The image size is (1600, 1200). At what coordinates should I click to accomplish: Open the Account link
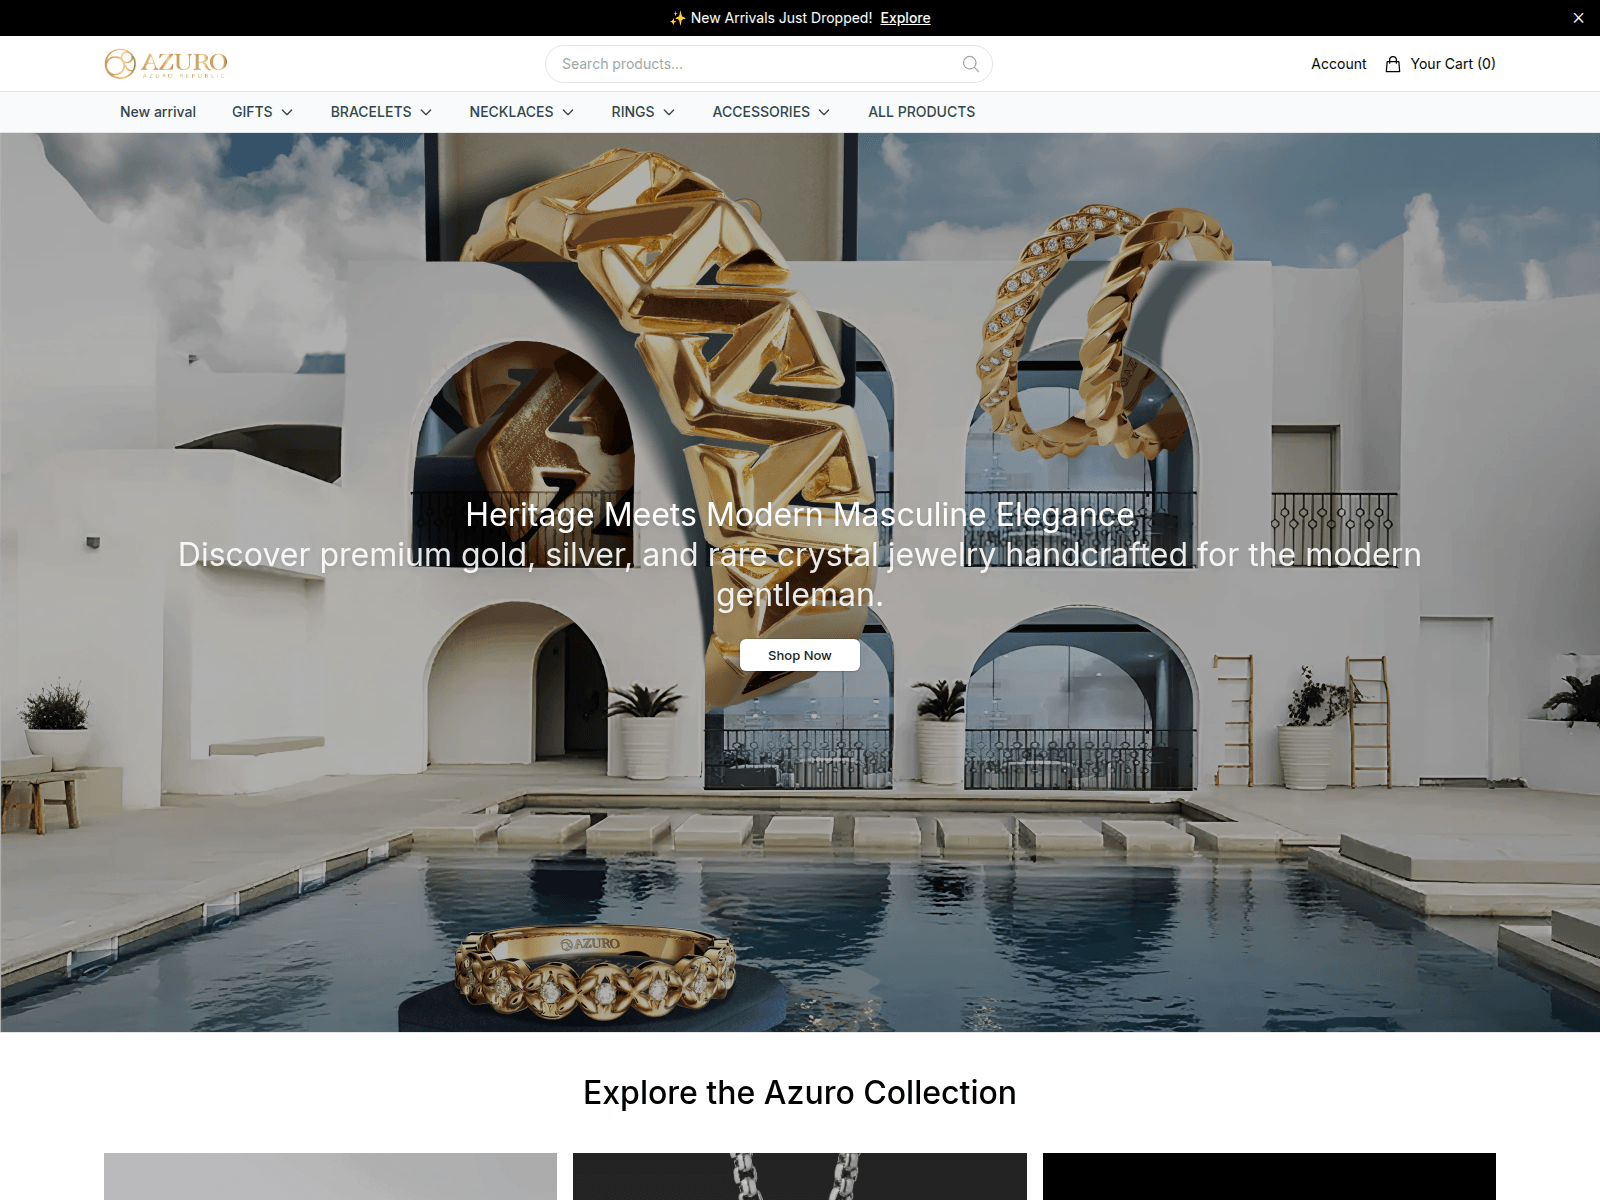point(1338,64)
